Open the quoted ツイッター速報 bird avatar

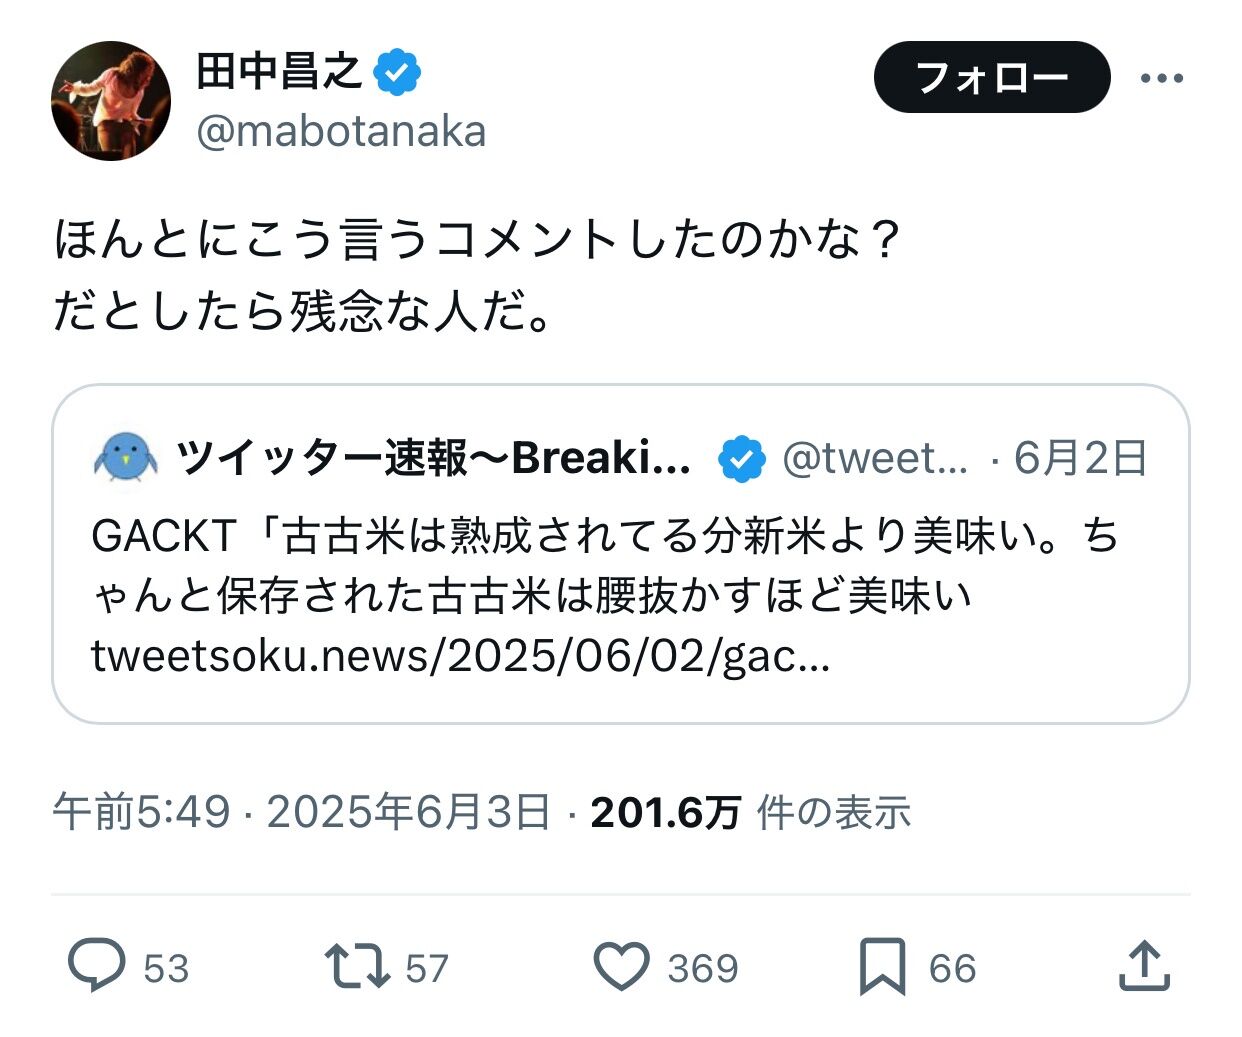tap(126, 458)
